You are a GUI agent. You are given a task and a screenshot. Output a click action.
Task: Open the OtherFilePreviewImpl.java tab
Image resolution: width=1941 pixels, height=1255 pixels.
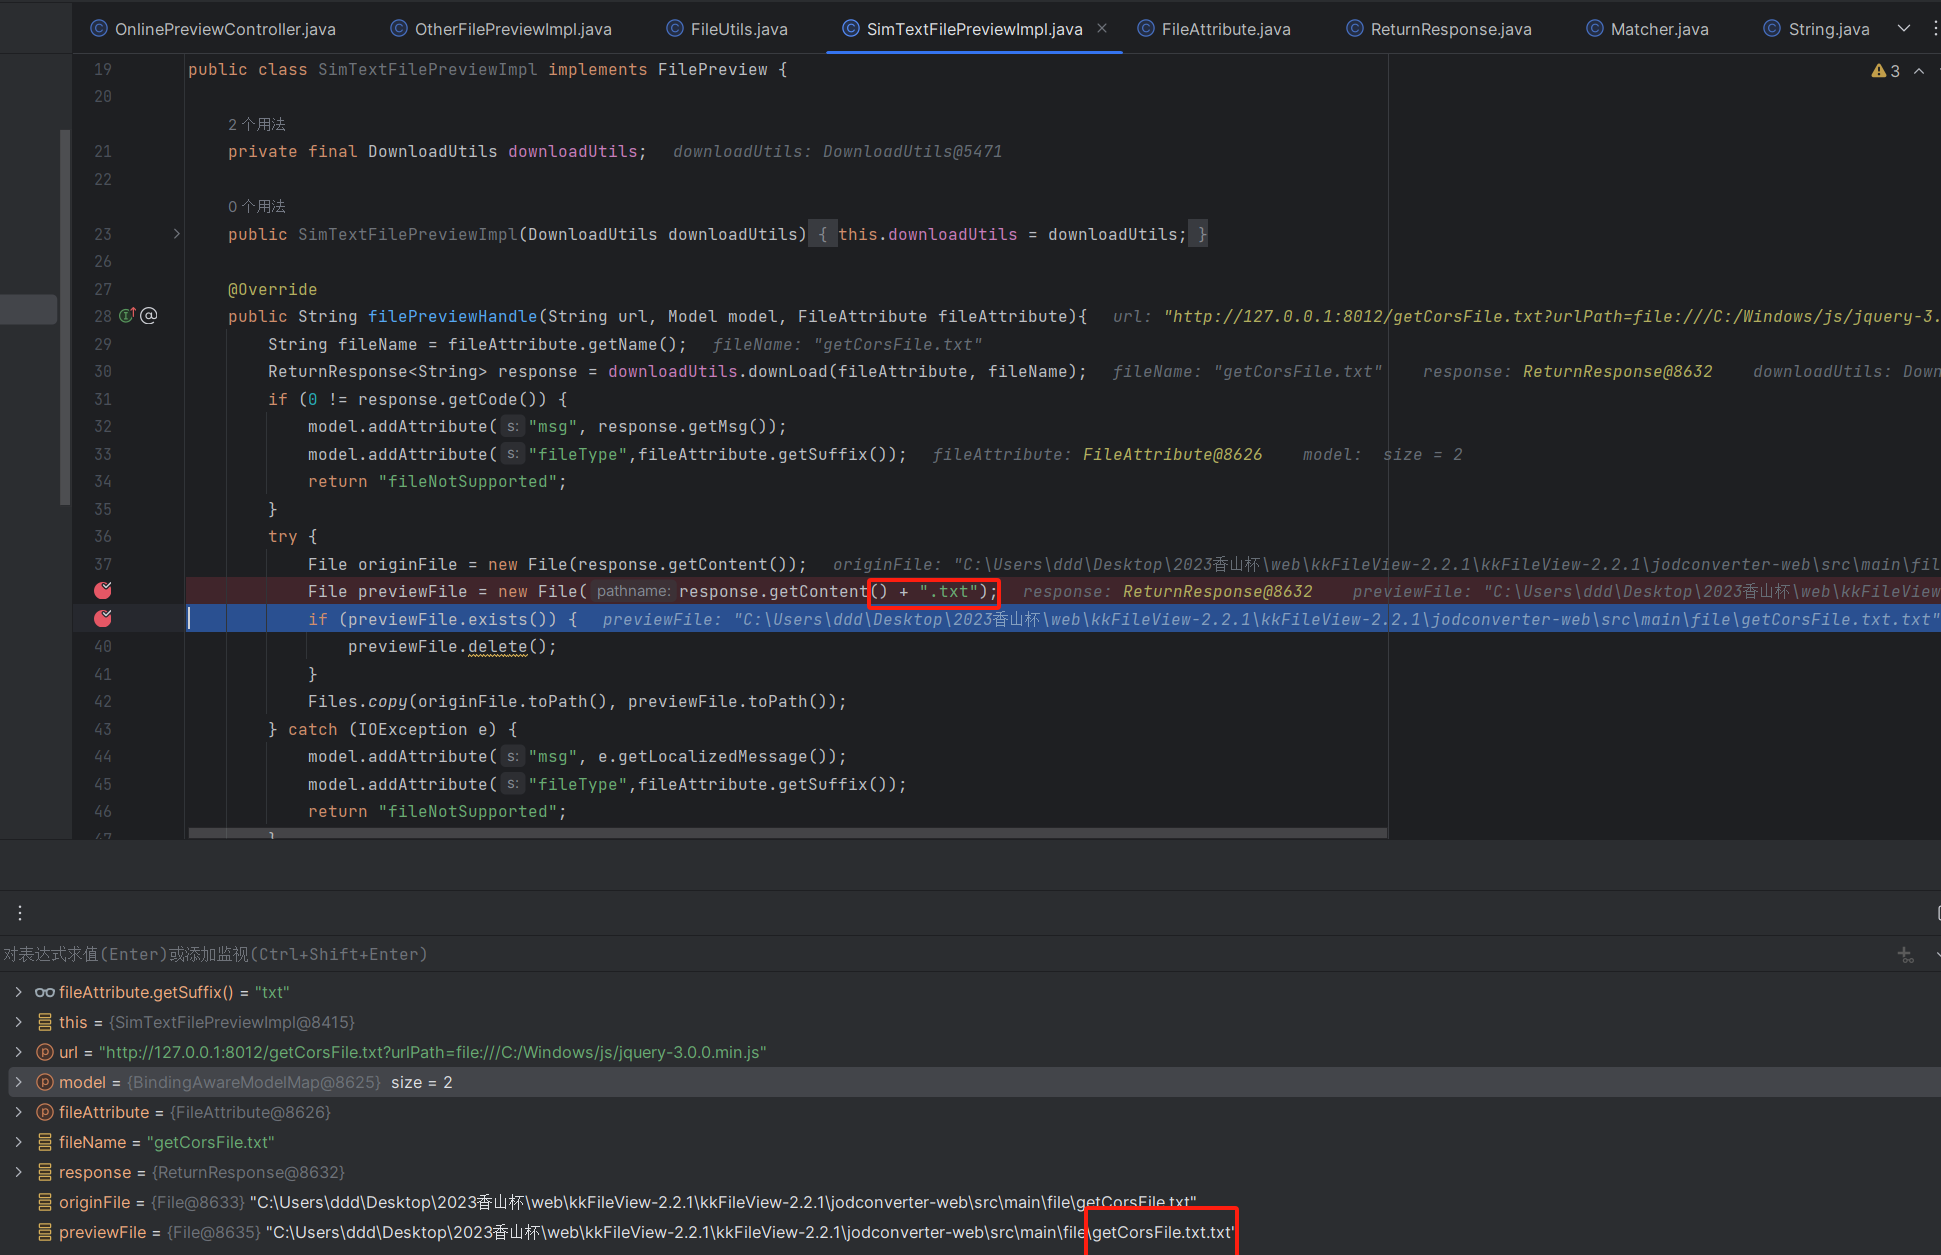click(501, 29)
